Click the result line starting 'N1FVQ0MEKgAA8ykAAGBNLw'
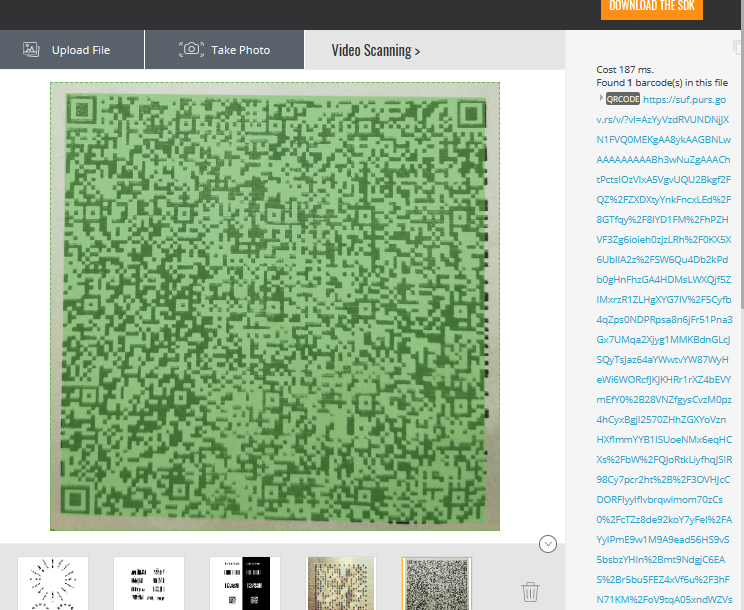744x610 pixels. point(663,139)
